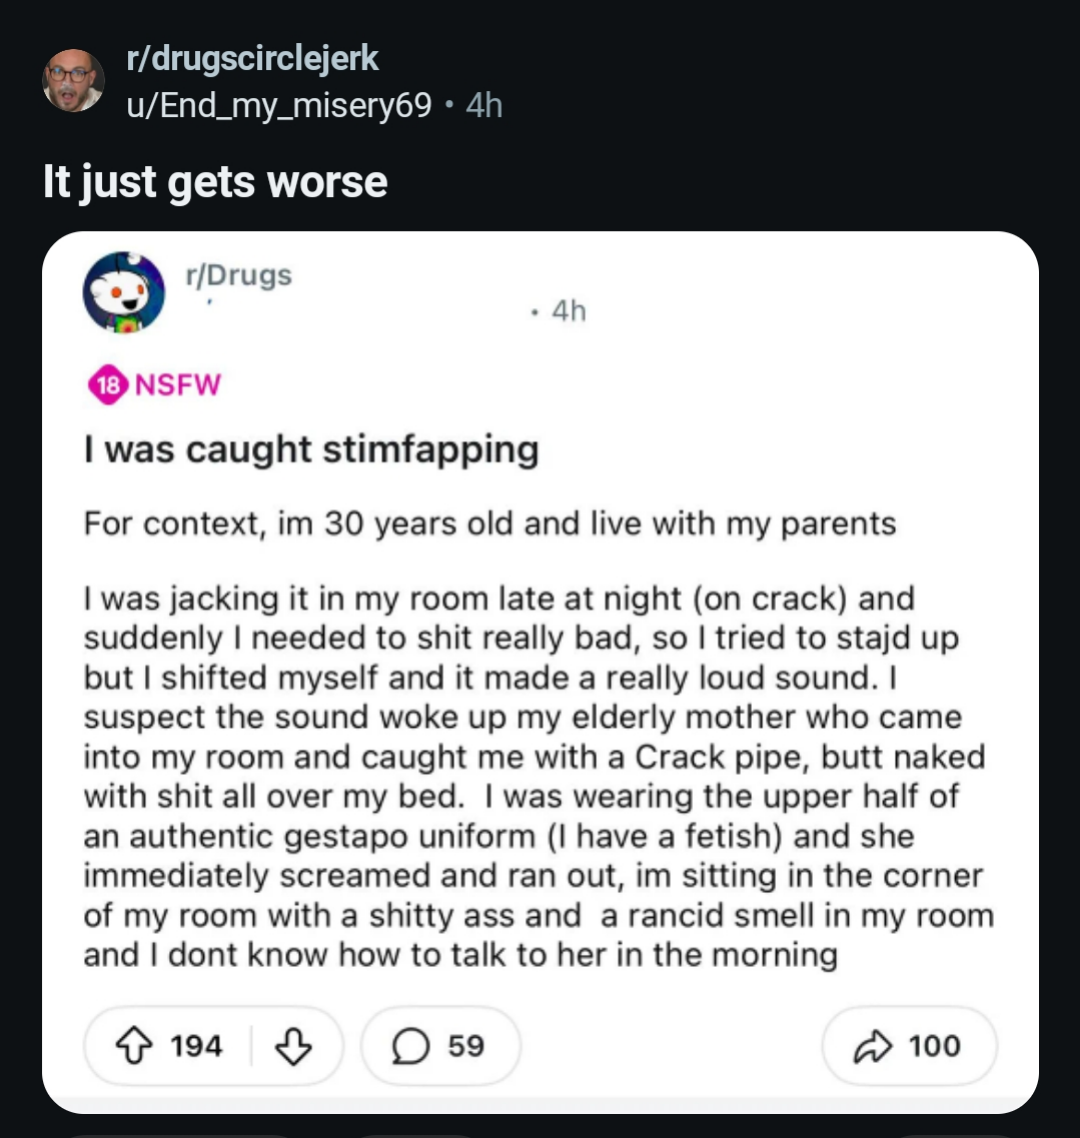Open the comments via the speech bubble icon
Viewport: 1080px width, 1138px height.
(410, 1046)
